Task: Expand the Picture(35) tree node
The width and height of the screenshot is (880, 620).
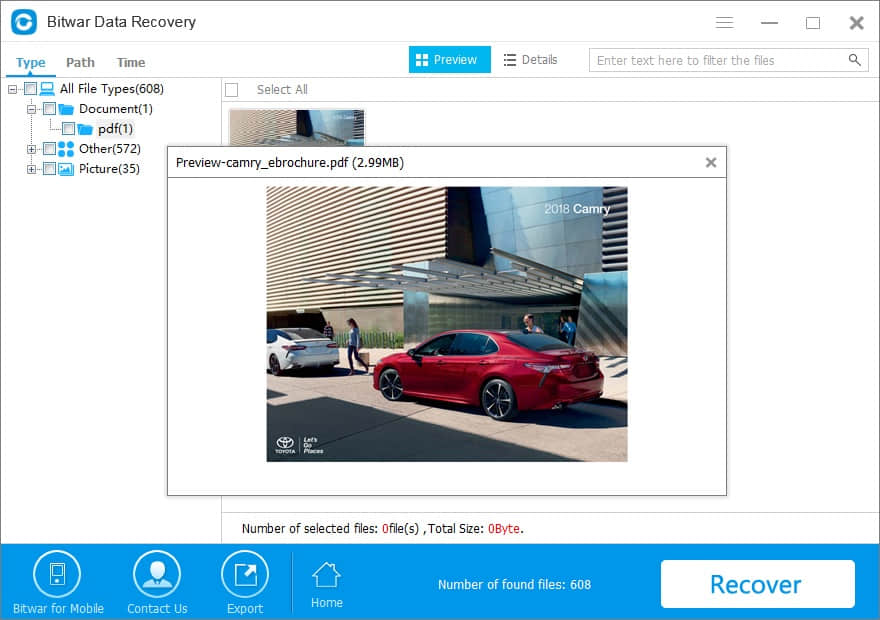Action: point(31,169)
